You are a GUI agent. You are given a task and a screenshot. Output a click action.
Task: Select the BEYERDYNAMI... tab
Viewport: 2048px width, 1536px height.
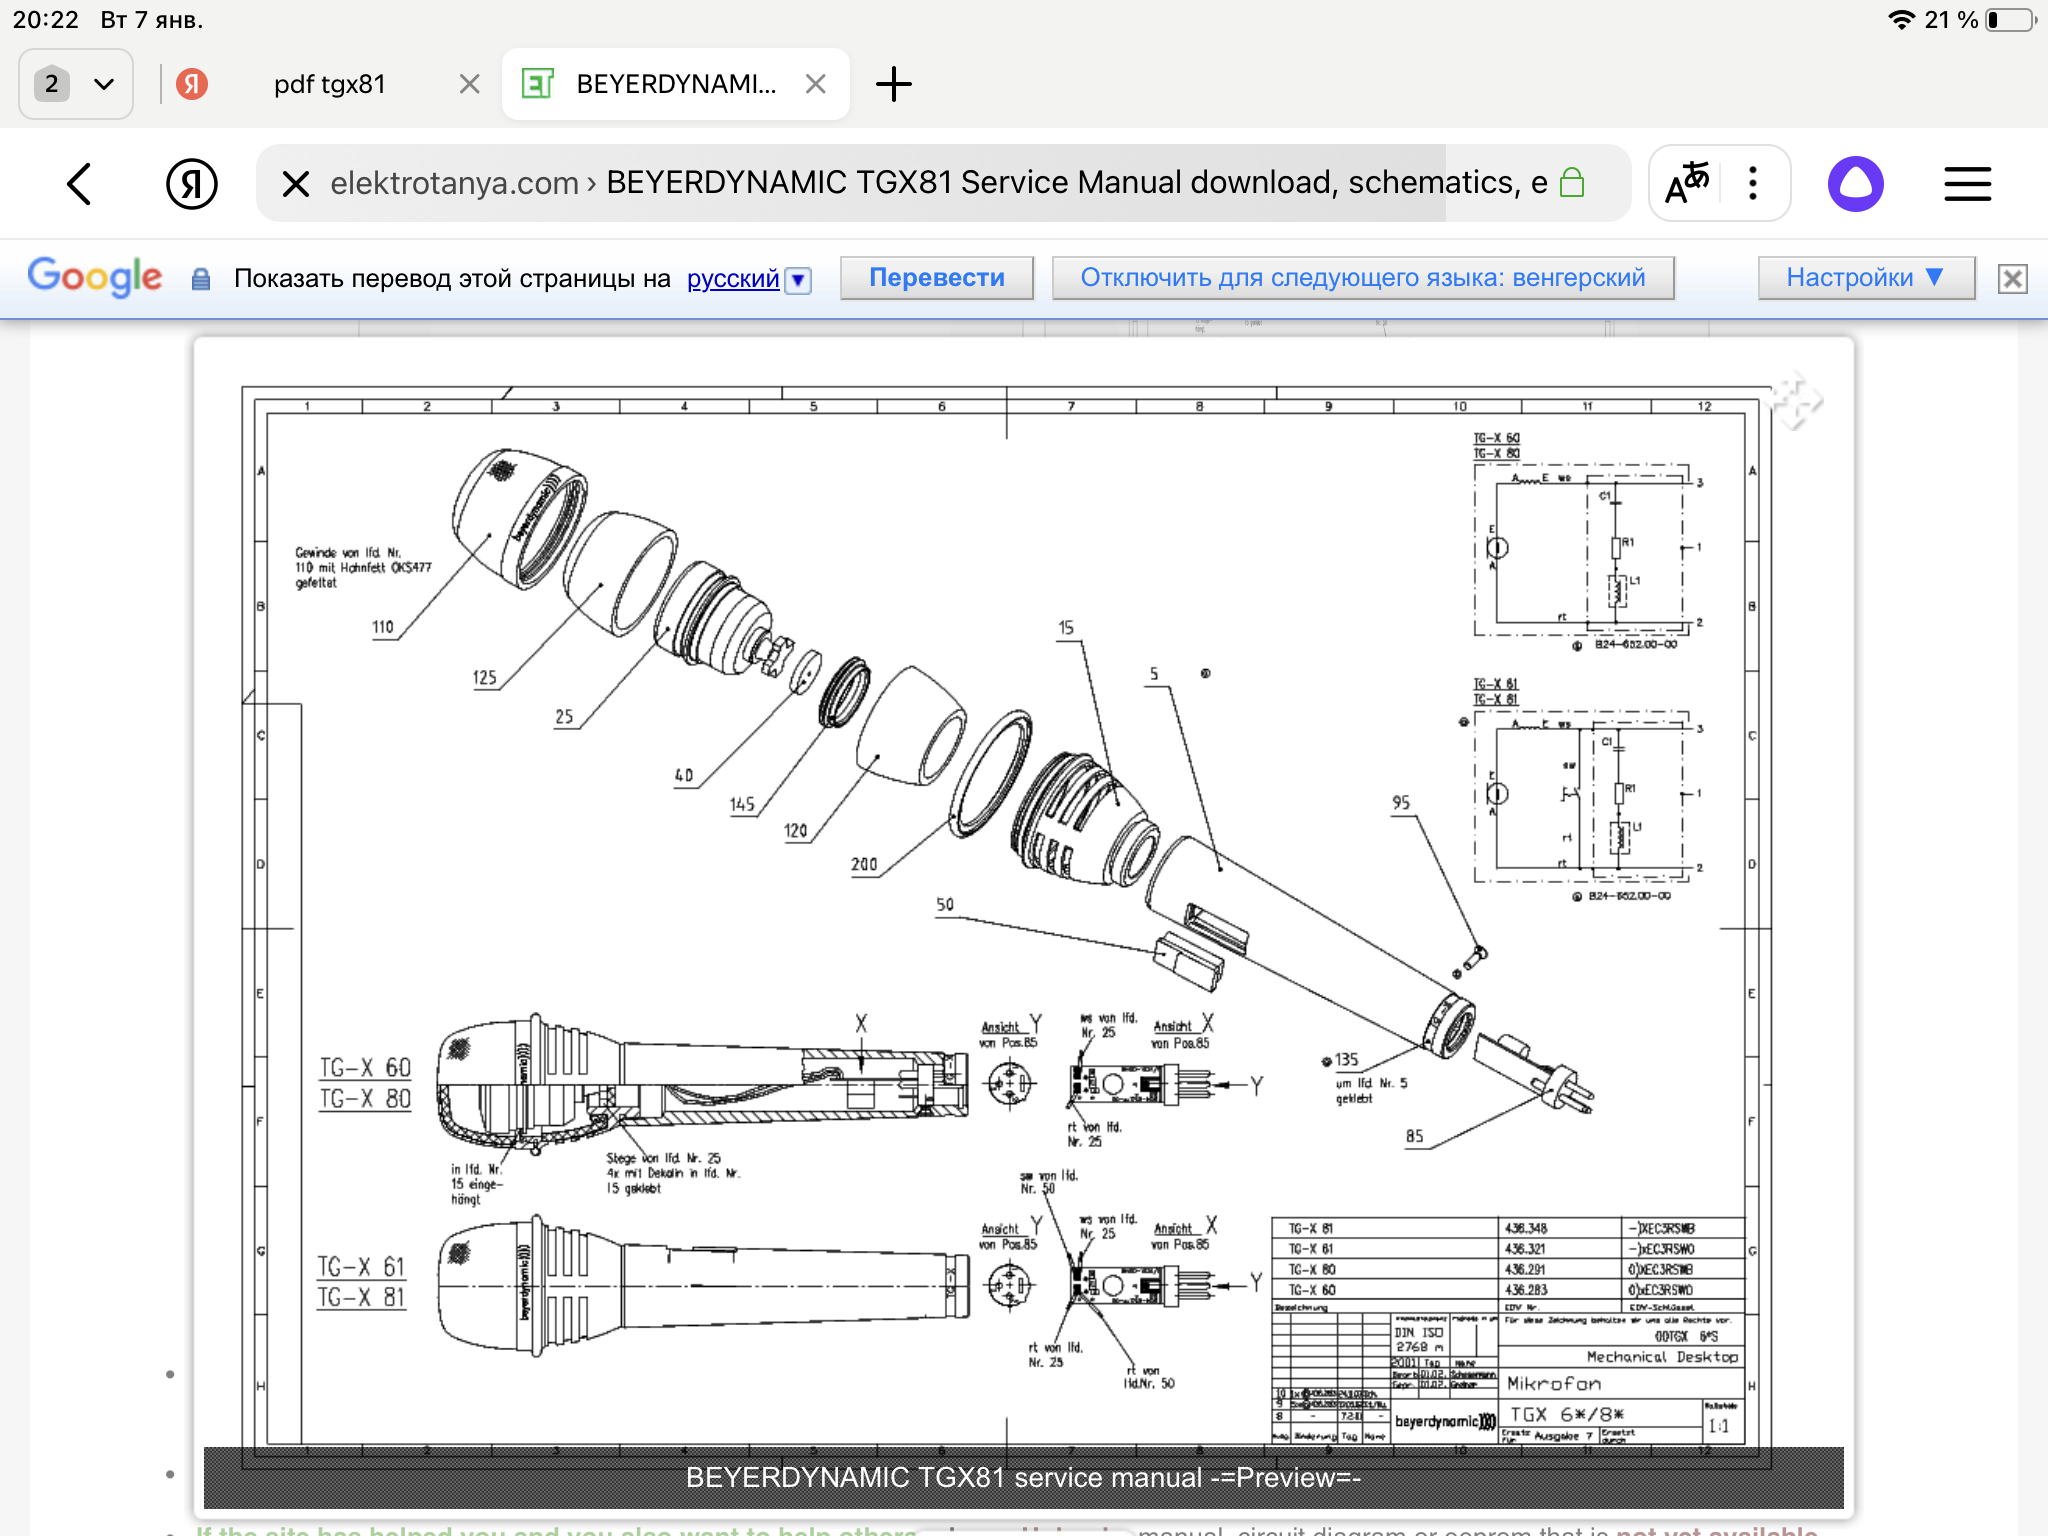[x=676, y=84]
